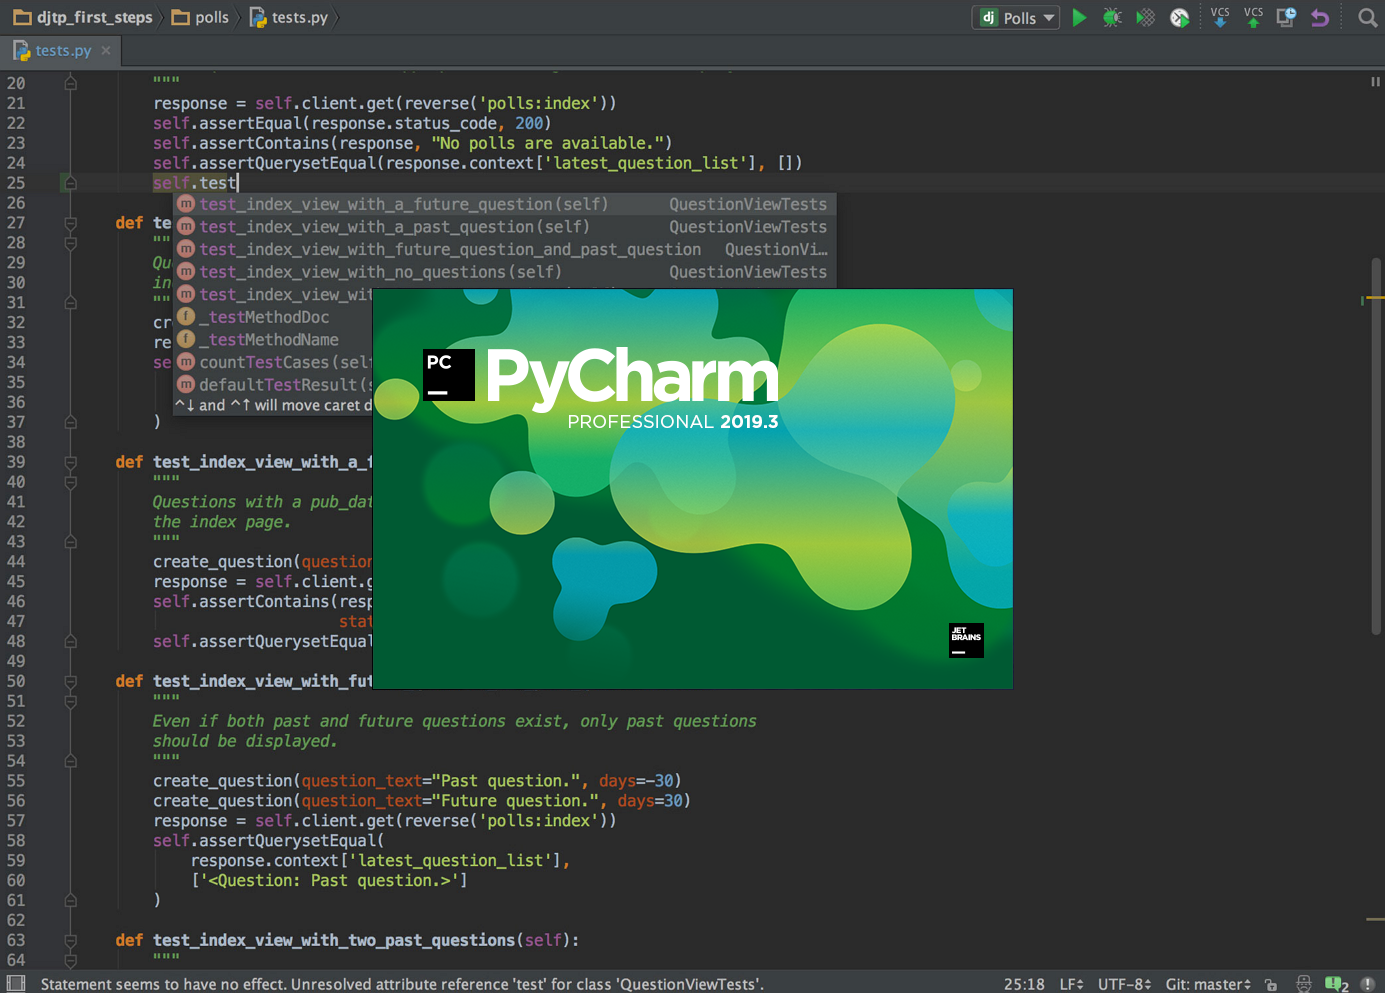Click the PyCharm splash screen image
Image resolution: width=1386 pixels, height=993 pixels.
pyautogui.click(x=693, y=489)
